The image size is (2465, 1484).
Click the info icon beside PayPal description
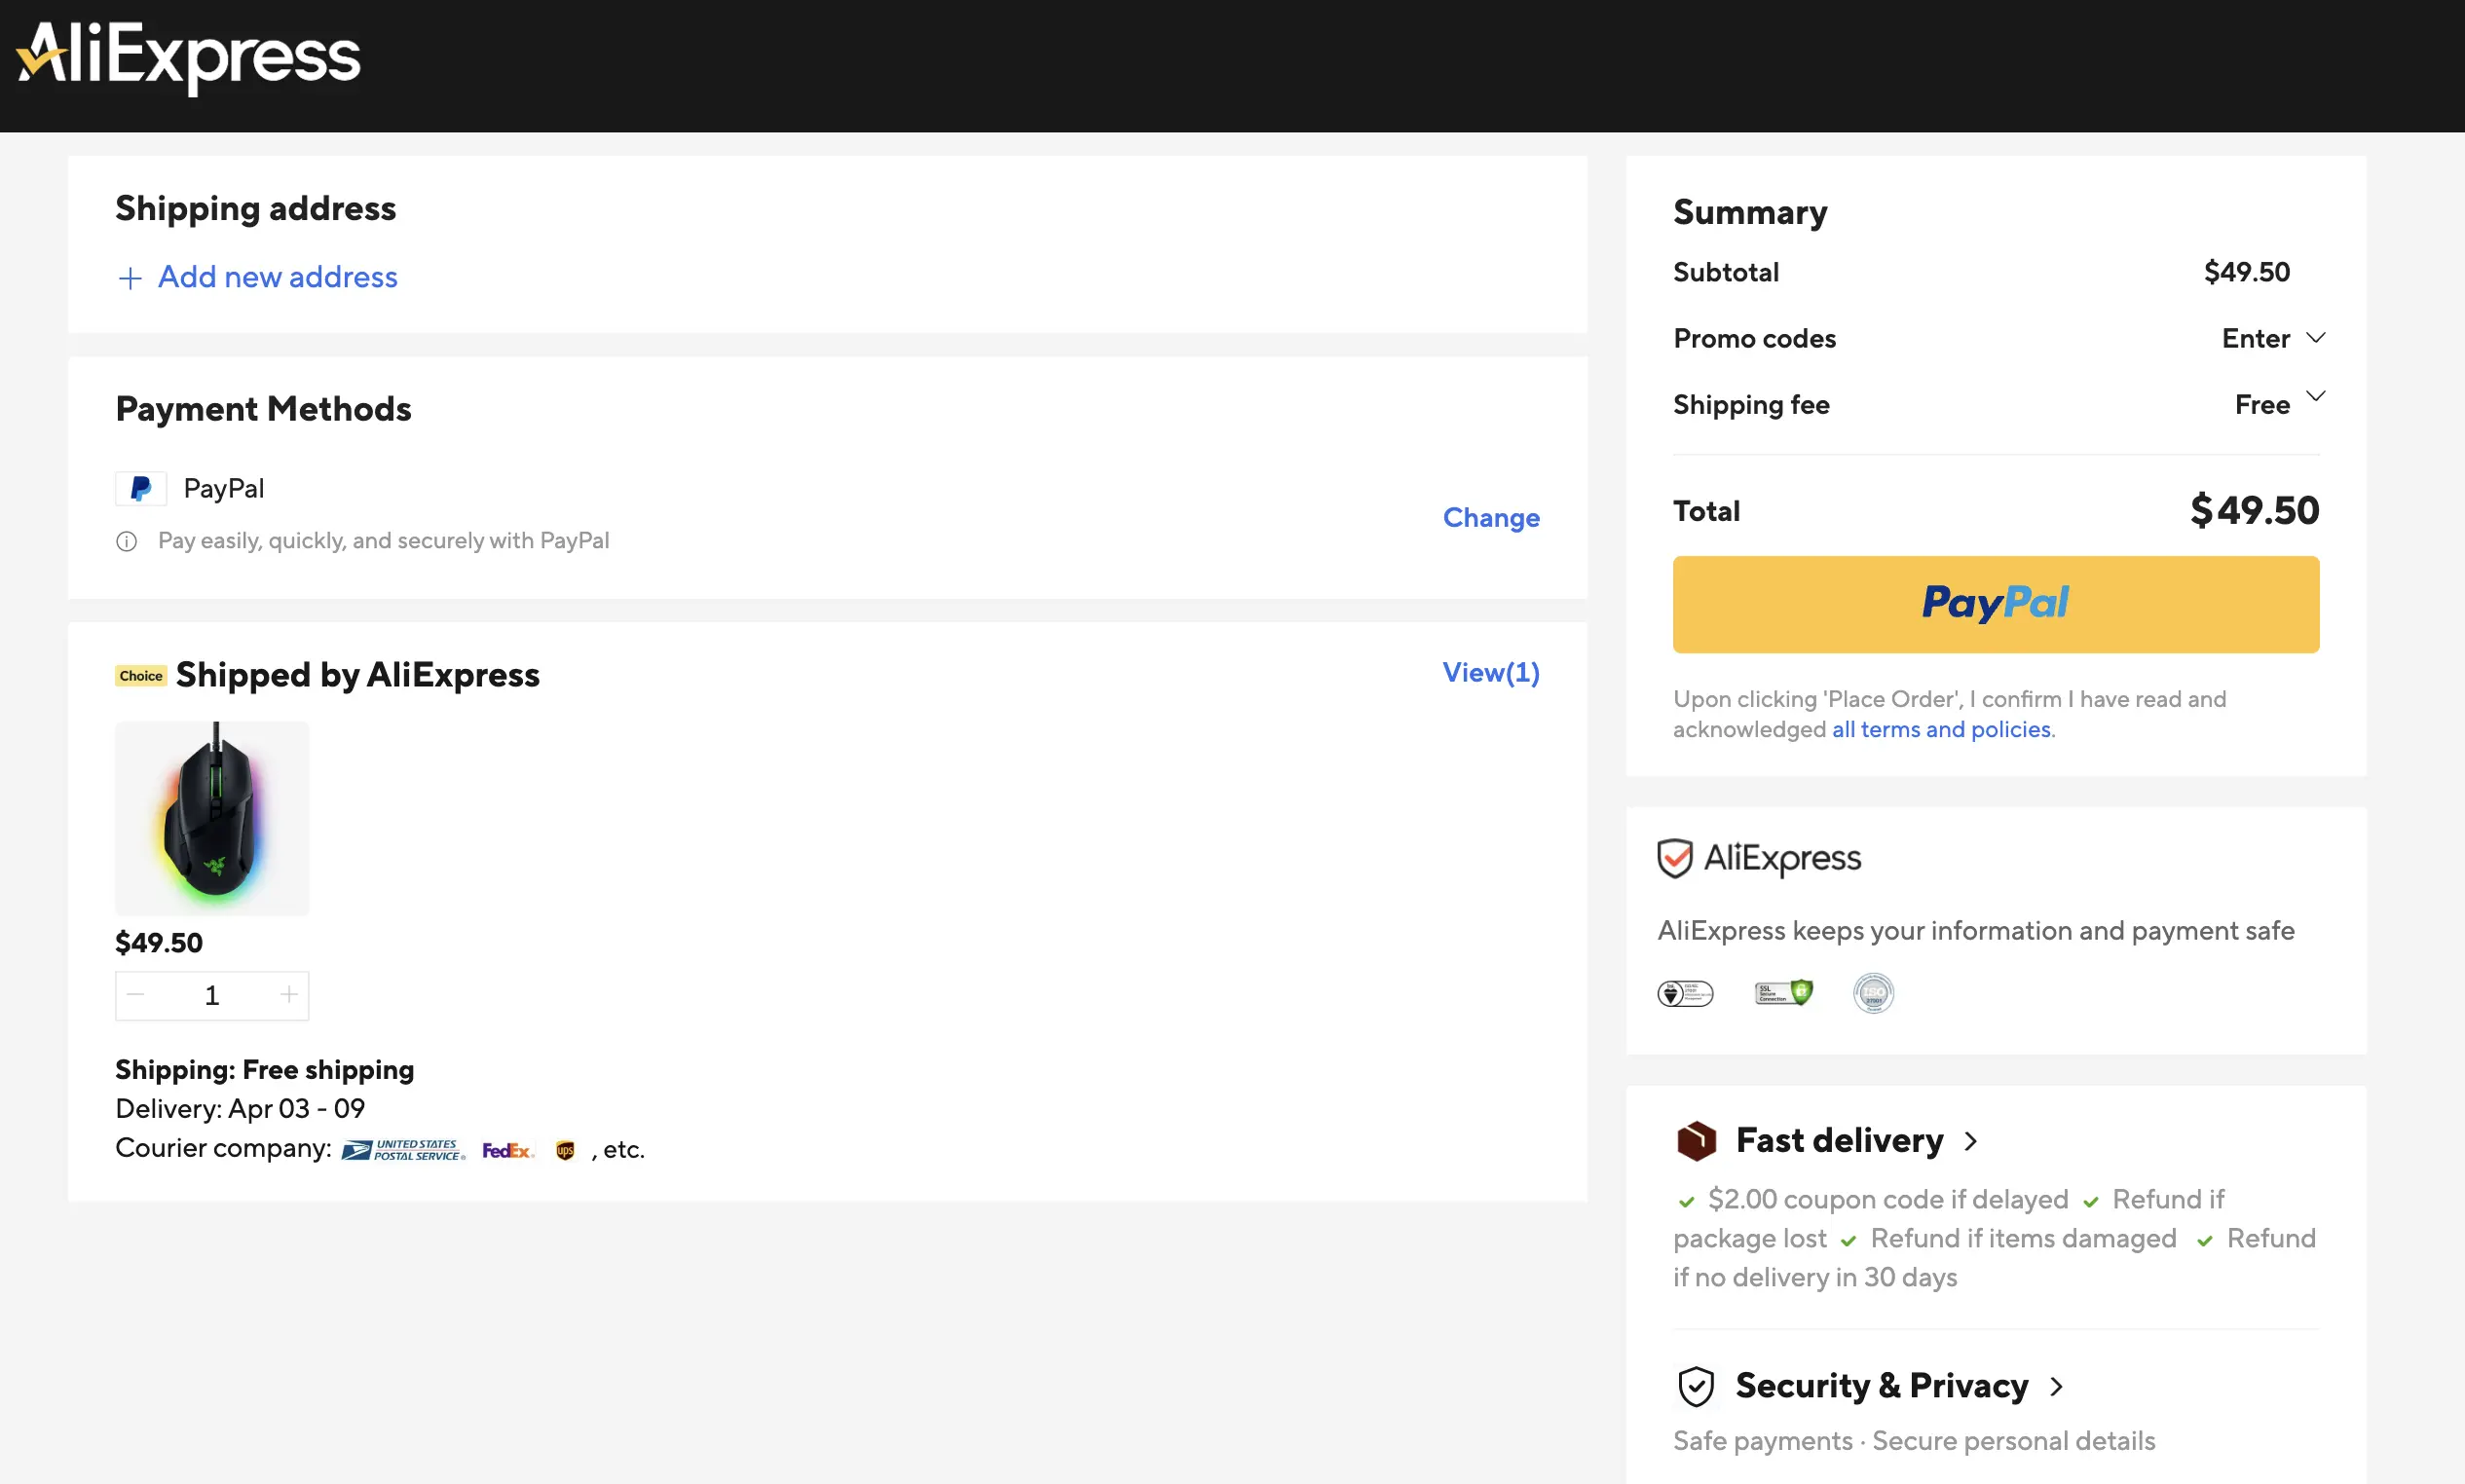click(x=127, y=541)
